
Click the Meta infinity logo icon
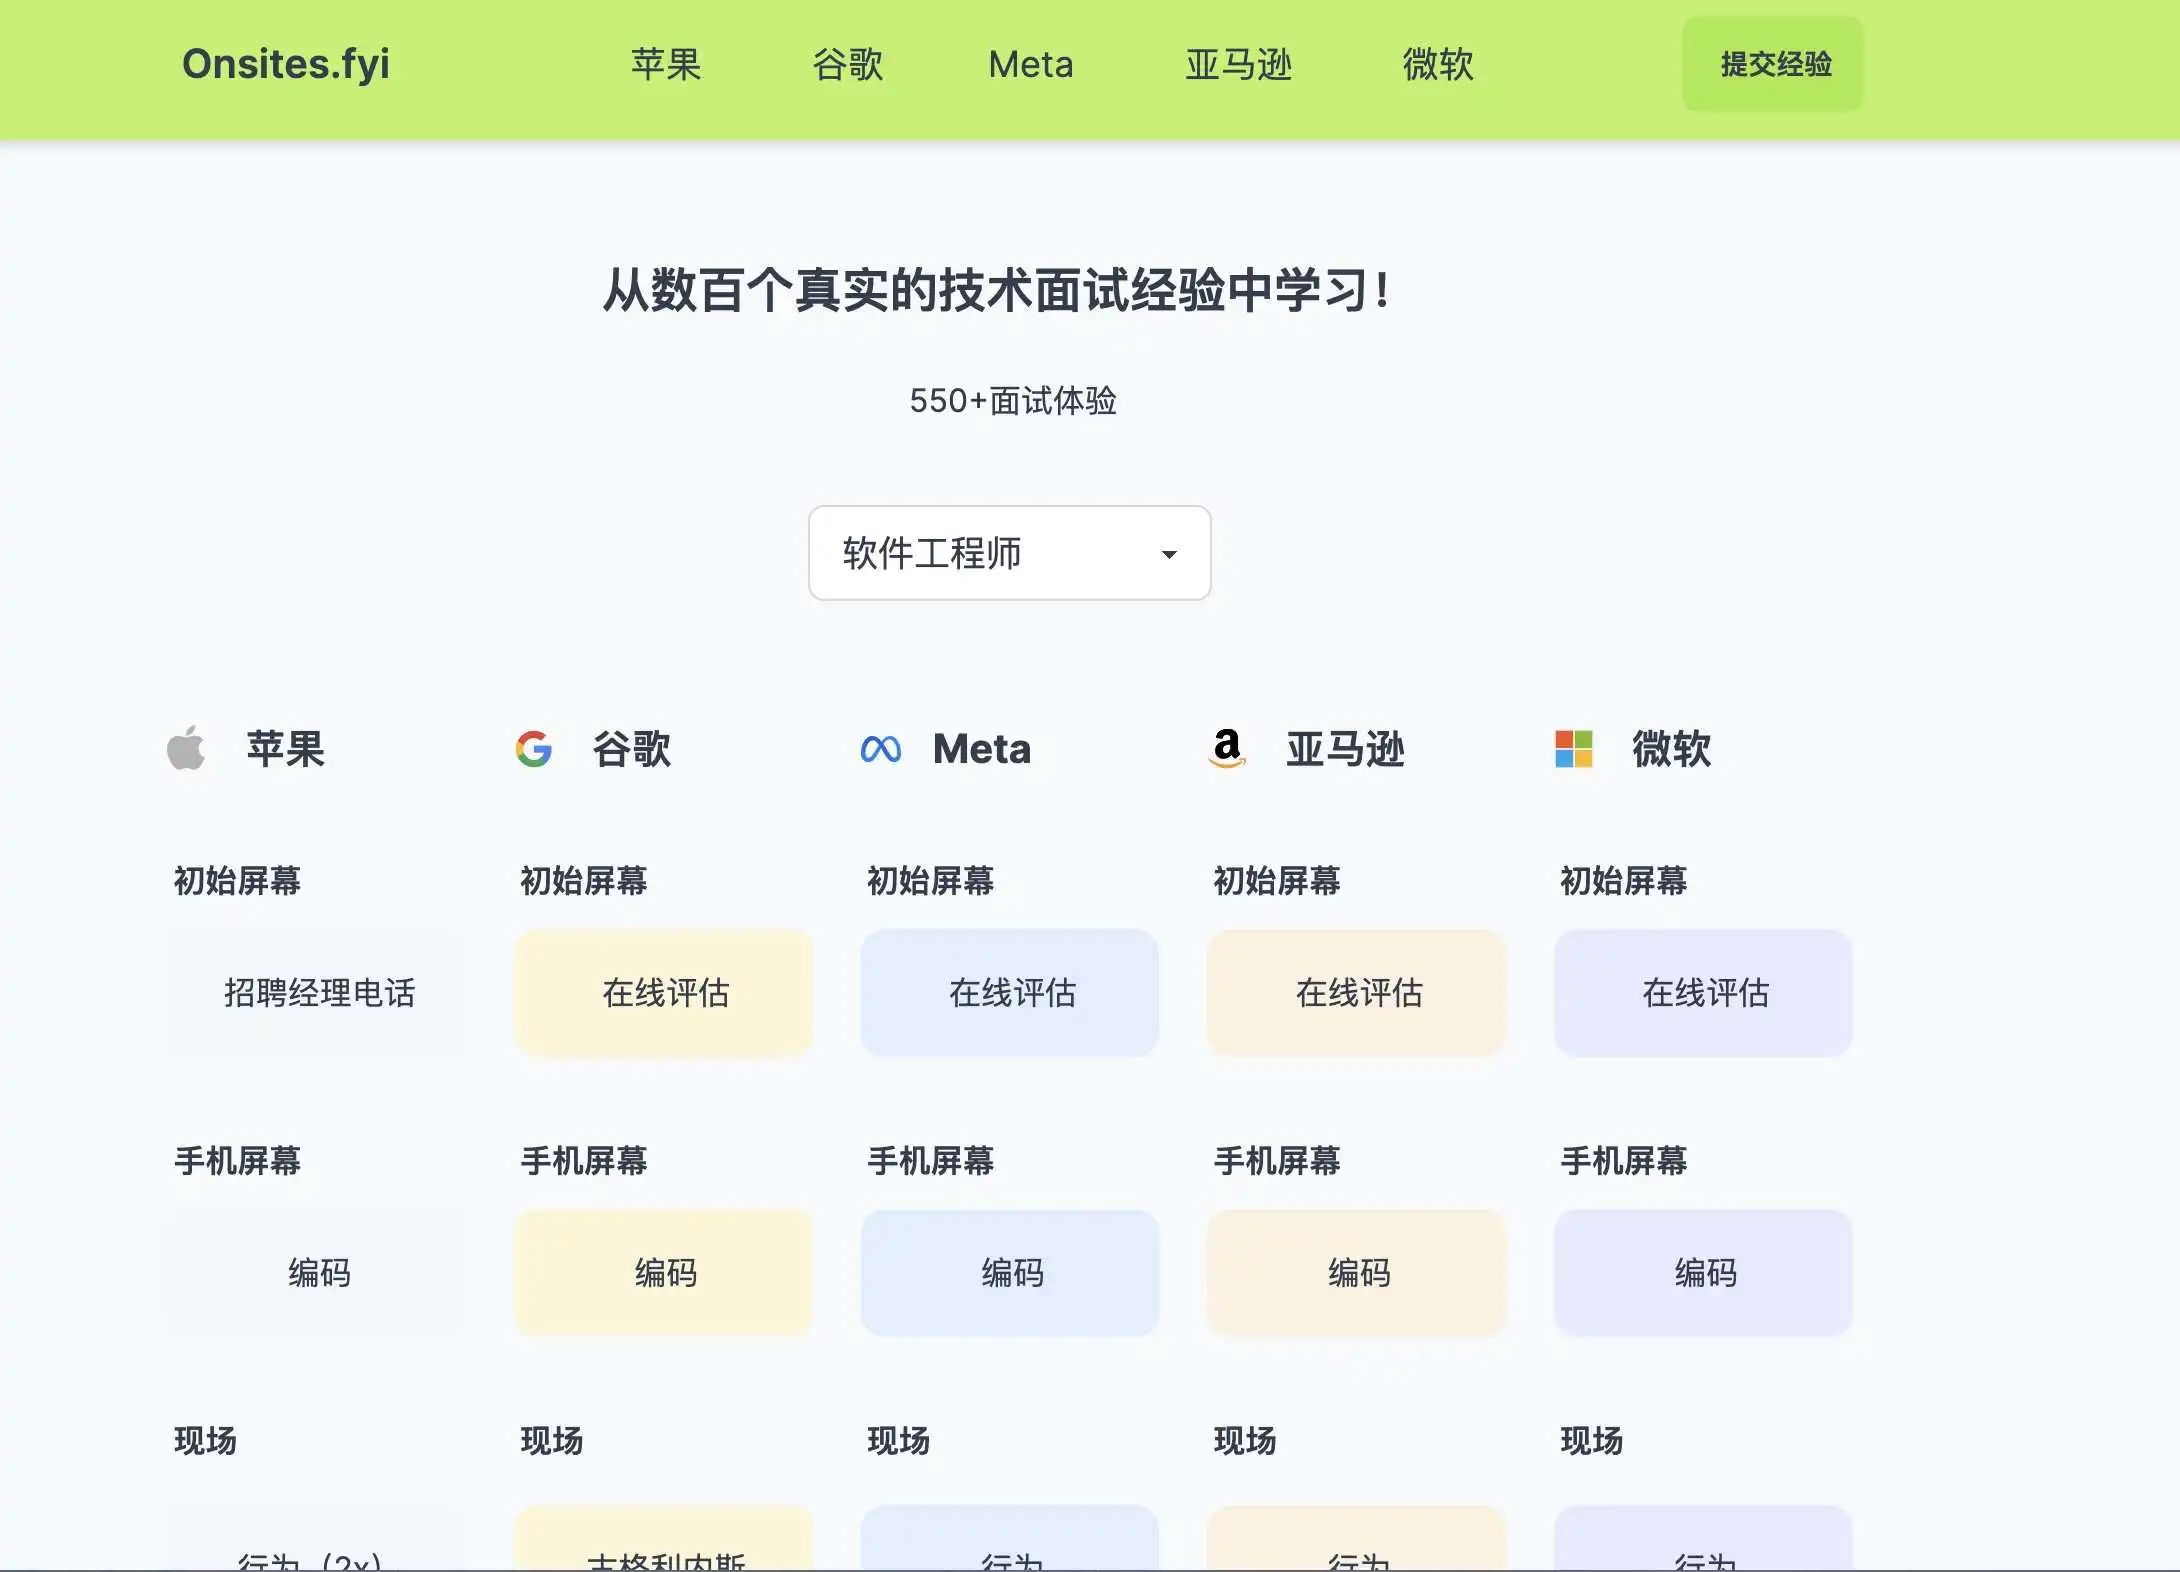[x=880, y=748]
